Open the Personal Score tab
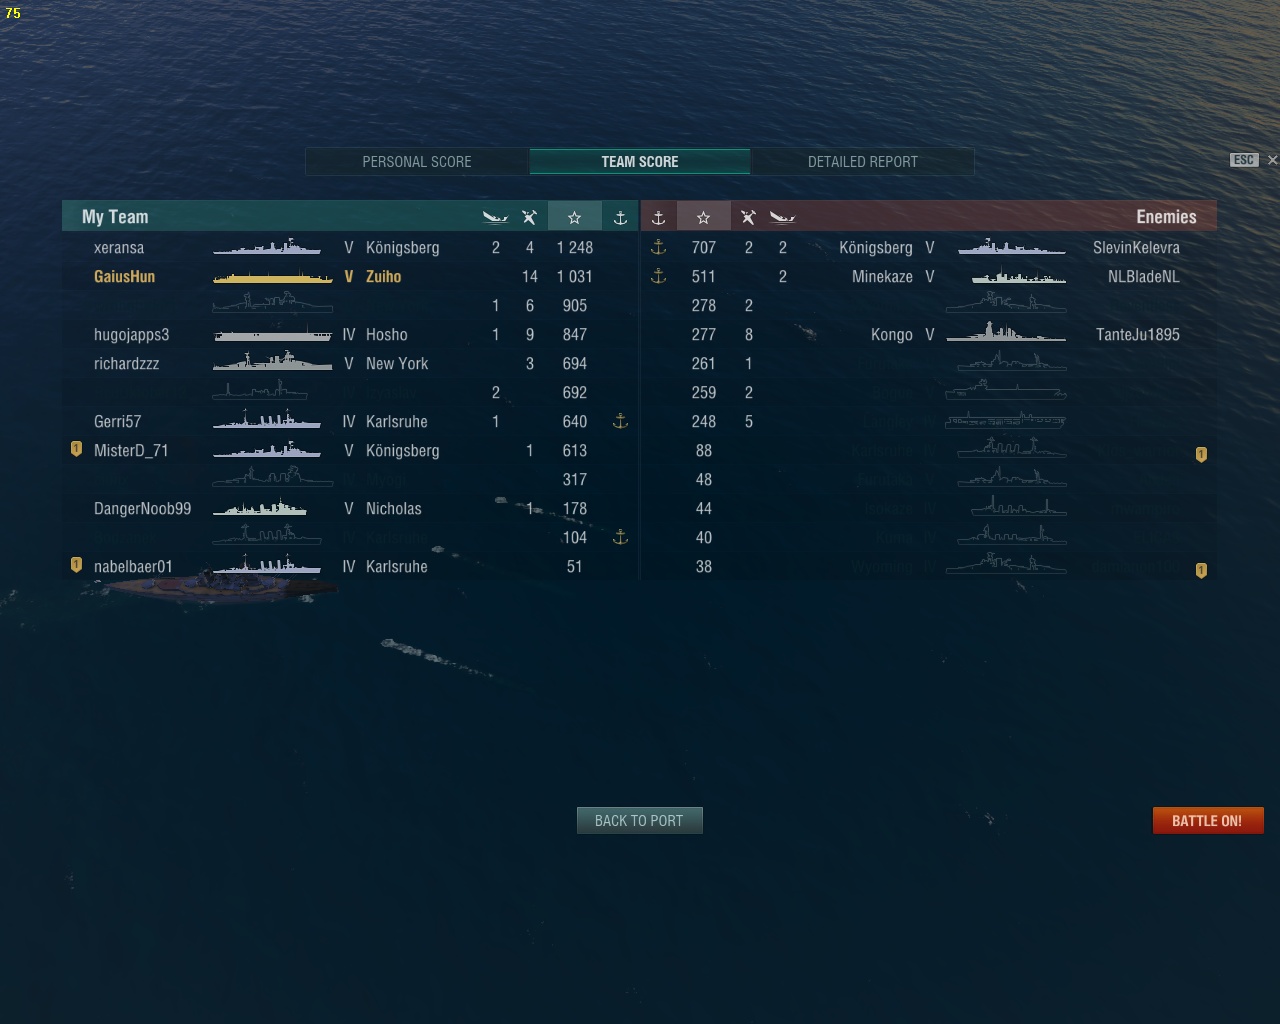Image resolution: width=1280 pixels, height=1024 pixels. coord(417,161)
